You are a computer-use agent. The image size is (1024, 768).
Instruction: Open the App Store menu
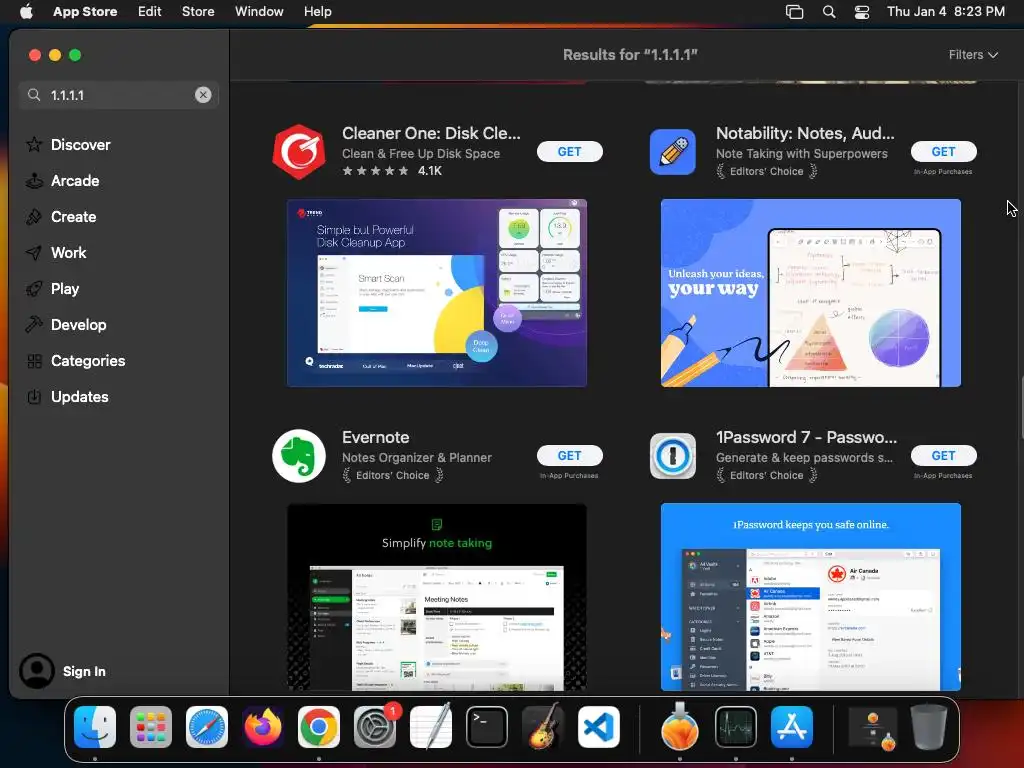coord(85,11)
